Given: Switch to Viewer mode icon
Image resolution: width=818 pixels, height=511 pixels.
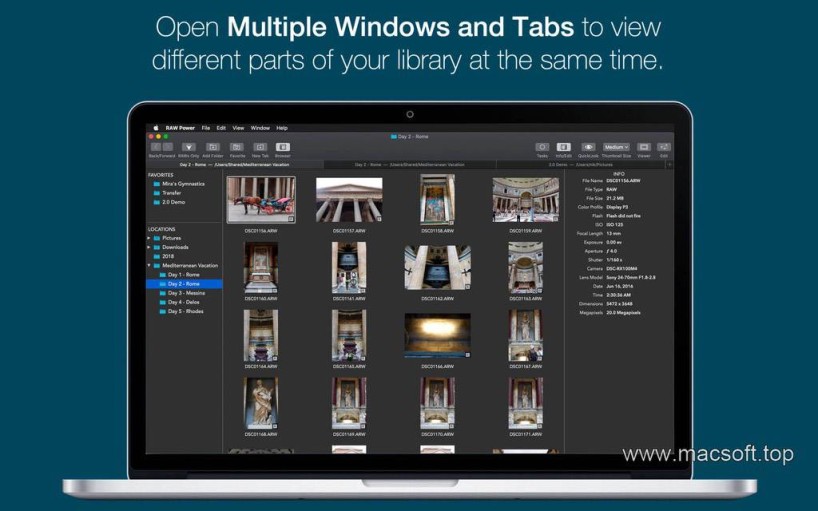Looking at the screenshot, I should click(x=644, y=147).
